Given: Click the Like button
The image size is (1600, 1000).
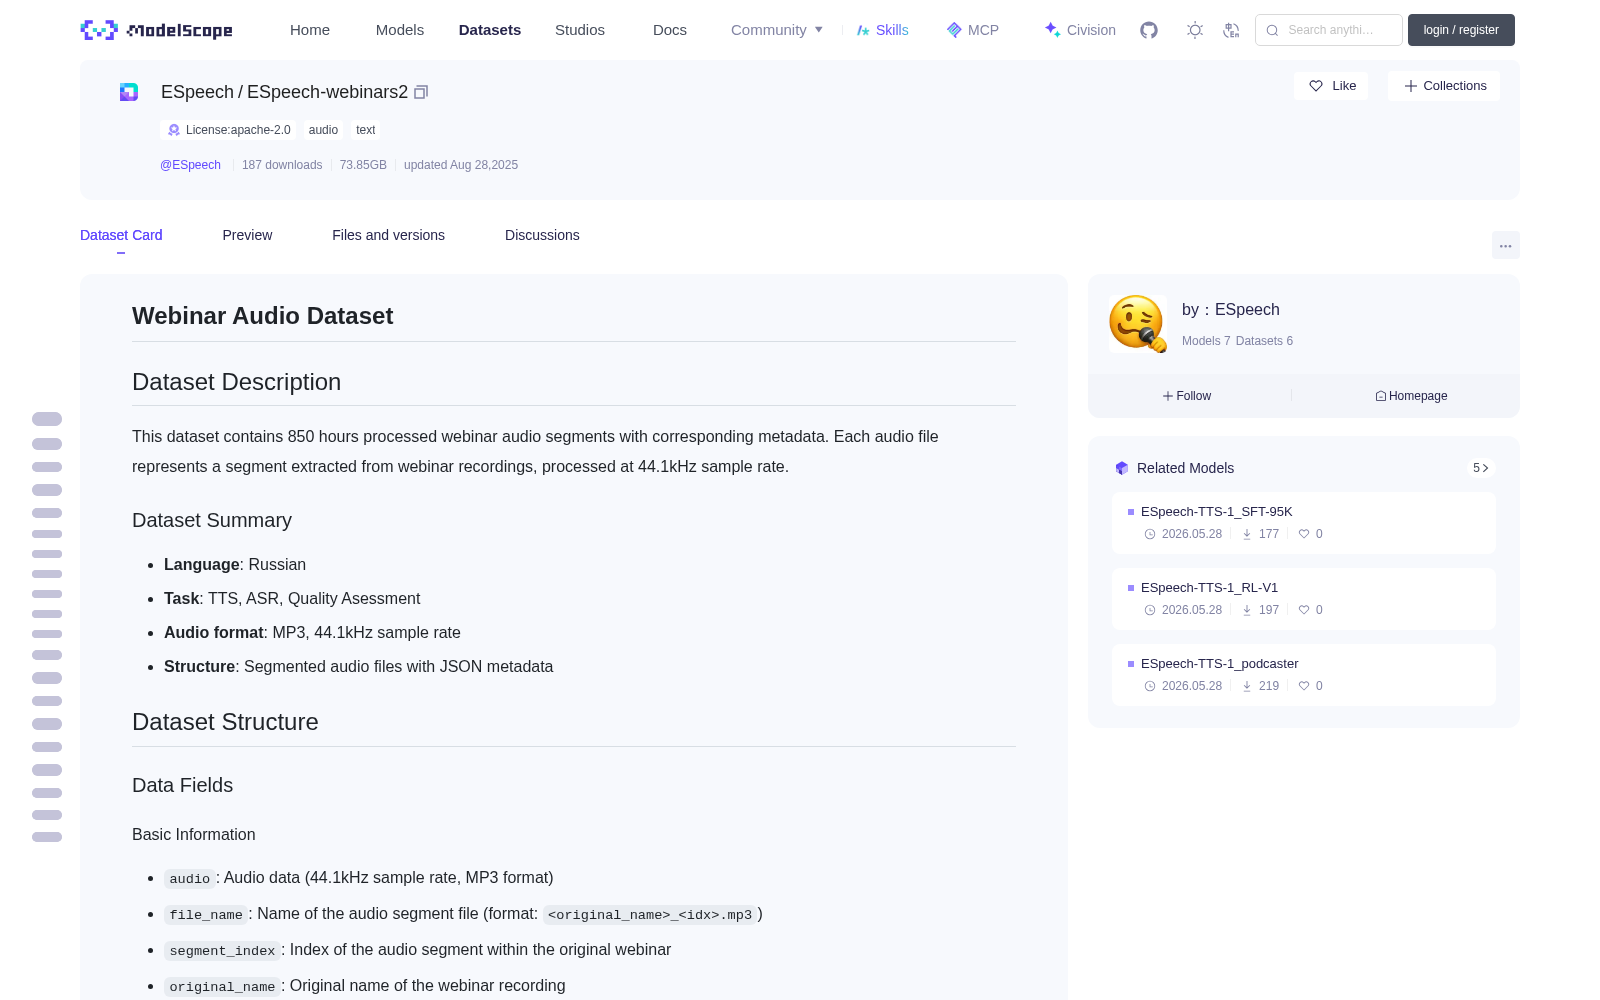Looking at the screenshot, I should pos(1331,86).
